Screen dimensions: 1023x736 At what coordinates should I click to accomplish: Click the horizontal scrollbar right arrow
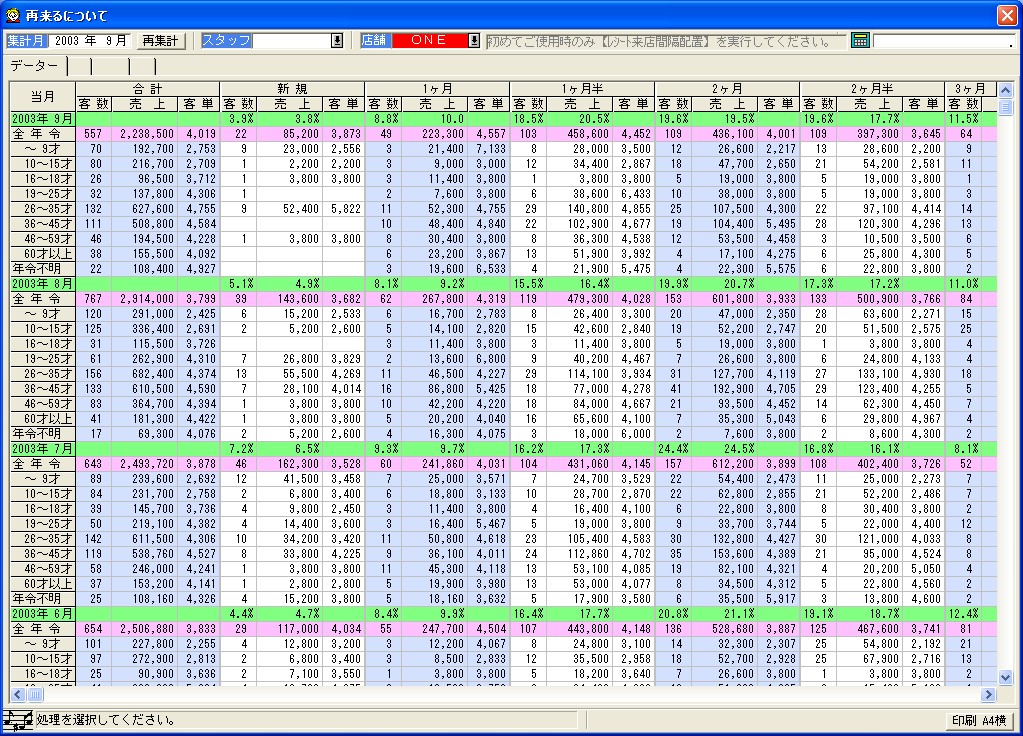click(x=988, y=694)
